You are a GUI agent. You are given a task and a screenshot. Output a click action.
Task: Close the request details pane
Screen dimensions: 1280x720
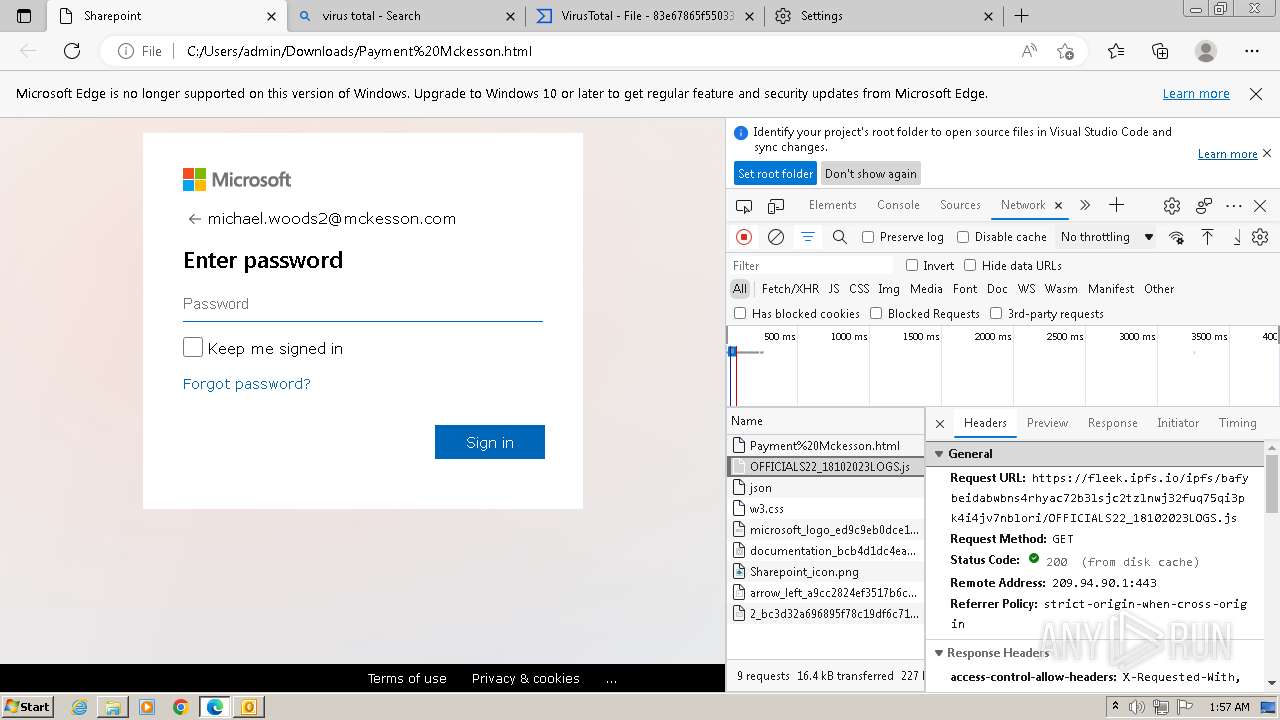pos(940,423)
